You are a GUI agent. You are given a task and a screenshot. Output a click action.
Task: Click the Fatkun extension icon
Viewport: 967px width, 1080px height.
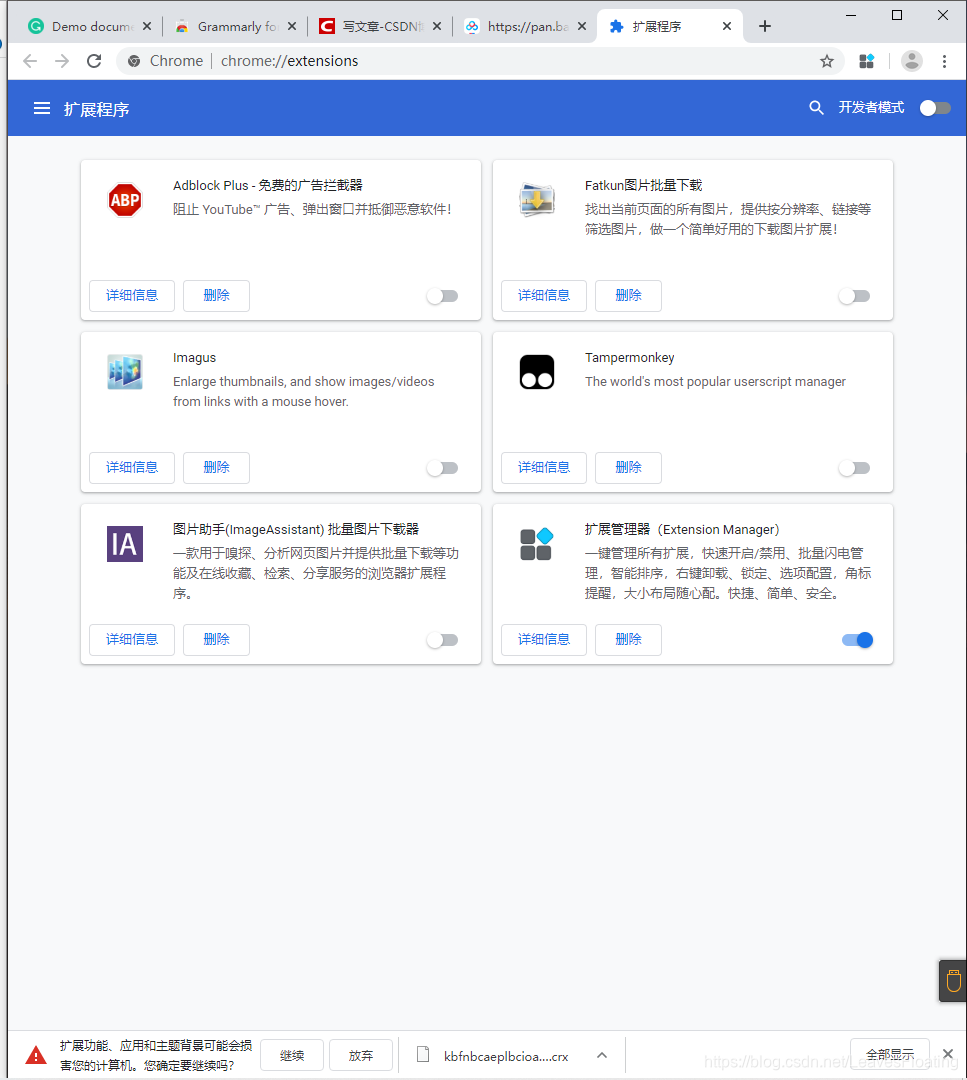pos(537,200)
